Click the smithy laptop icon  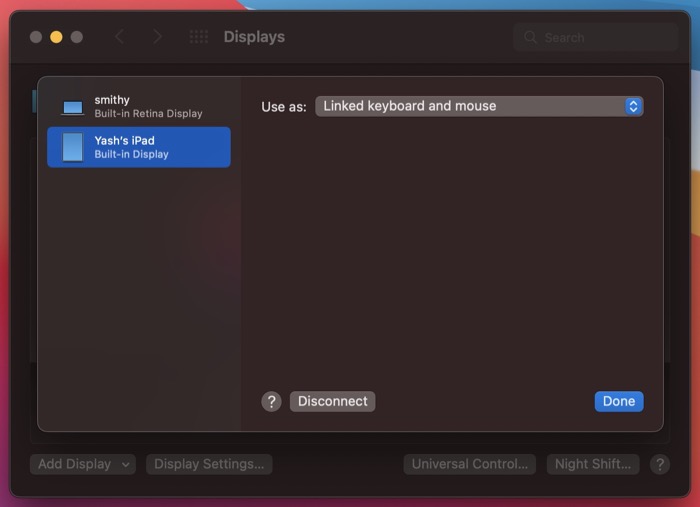[72, 108]
